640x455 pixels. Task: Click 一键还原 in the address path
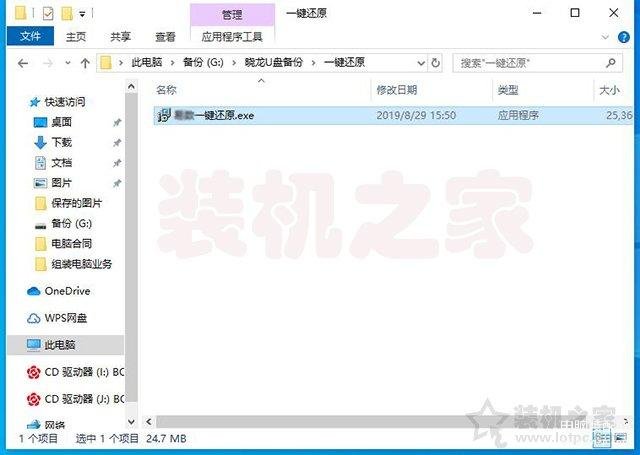(344, 62)
